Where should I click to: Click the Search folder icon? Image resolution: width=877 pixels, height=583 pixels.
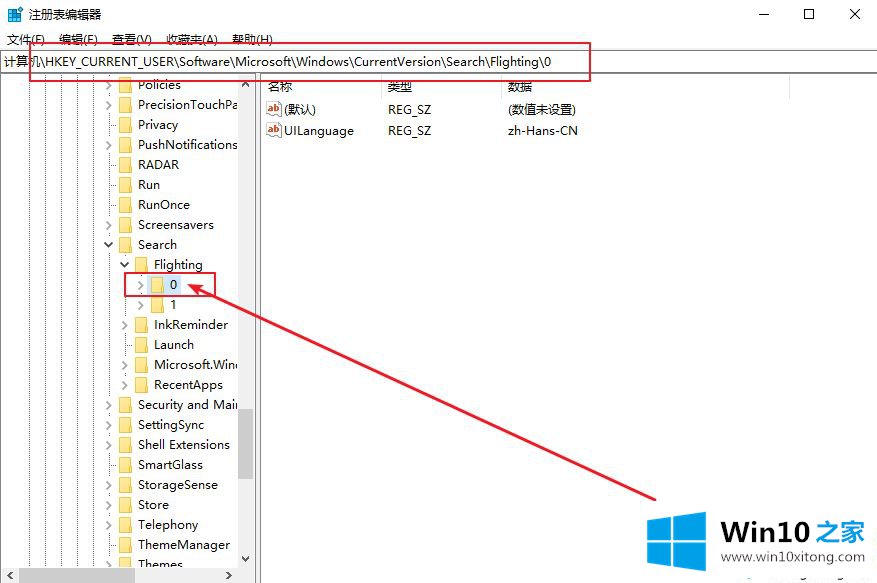point(126,245)
